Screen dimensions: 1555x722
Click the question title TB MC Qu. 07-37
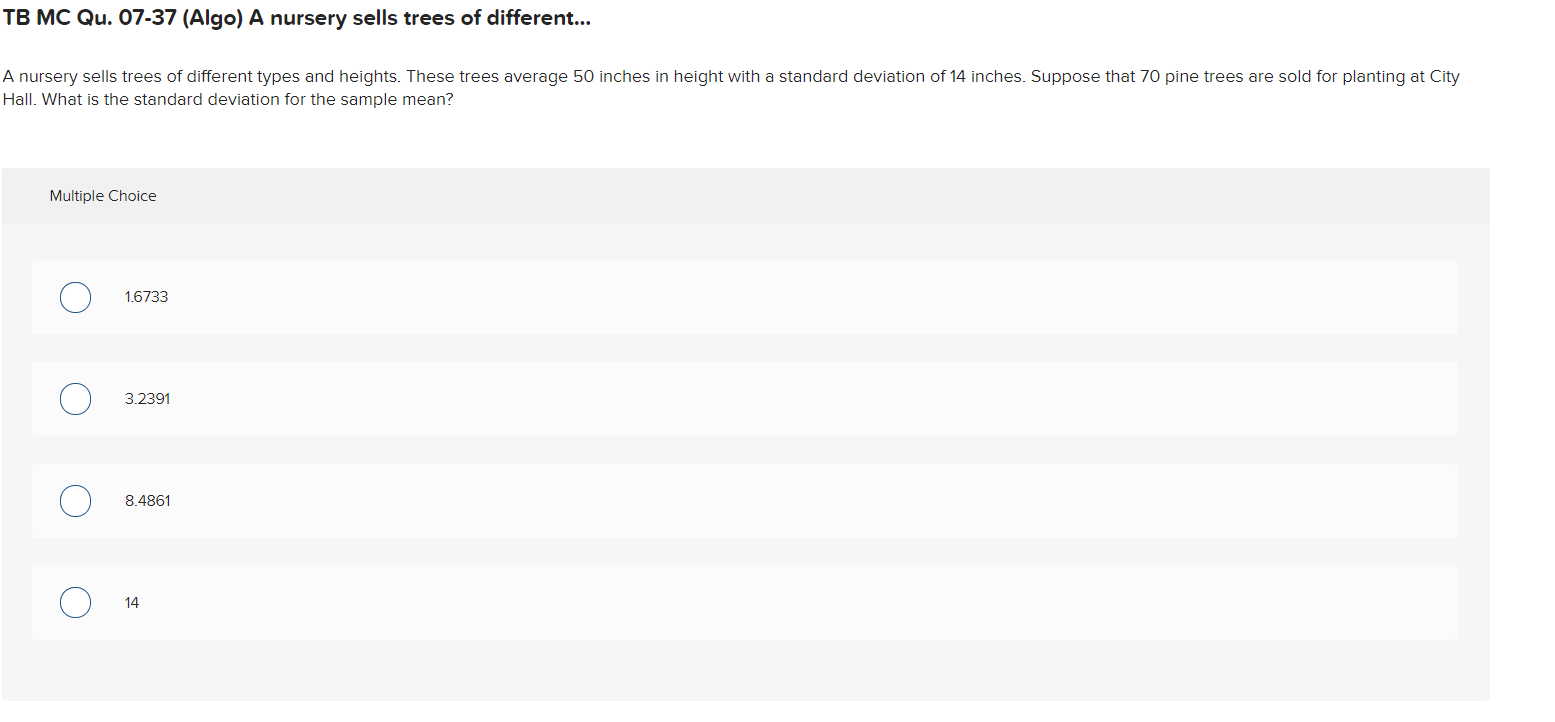pyautogui.click(x=295, y=17)
